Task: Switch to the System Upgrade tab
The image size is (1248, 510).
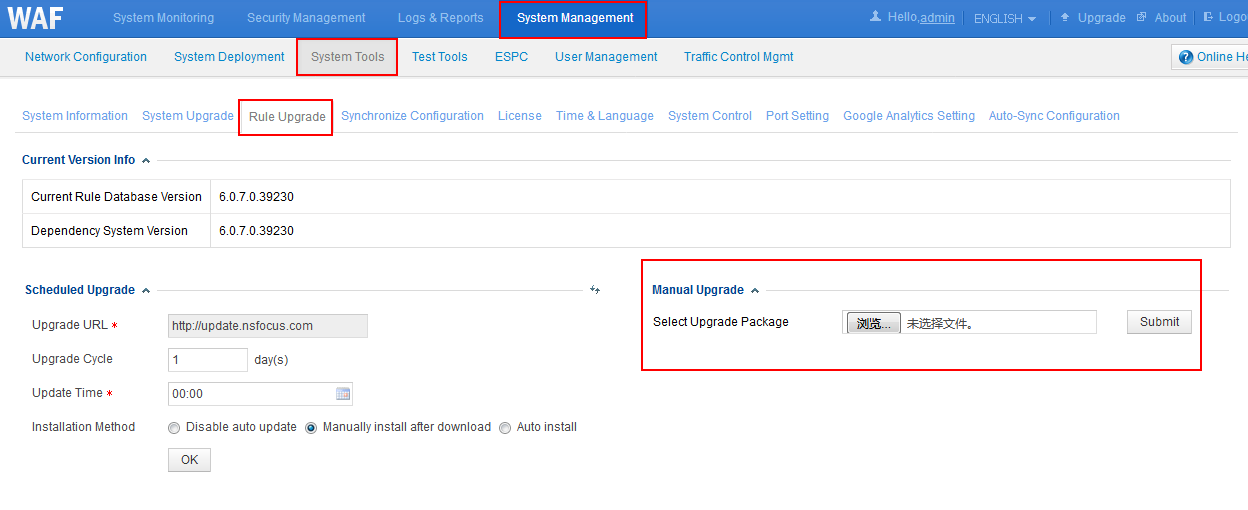Action: 187,116
